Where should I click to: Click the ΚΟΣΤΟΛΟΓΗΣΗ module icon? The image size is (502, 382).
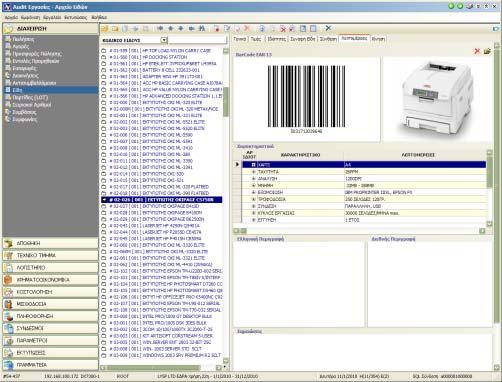point(8,292)
